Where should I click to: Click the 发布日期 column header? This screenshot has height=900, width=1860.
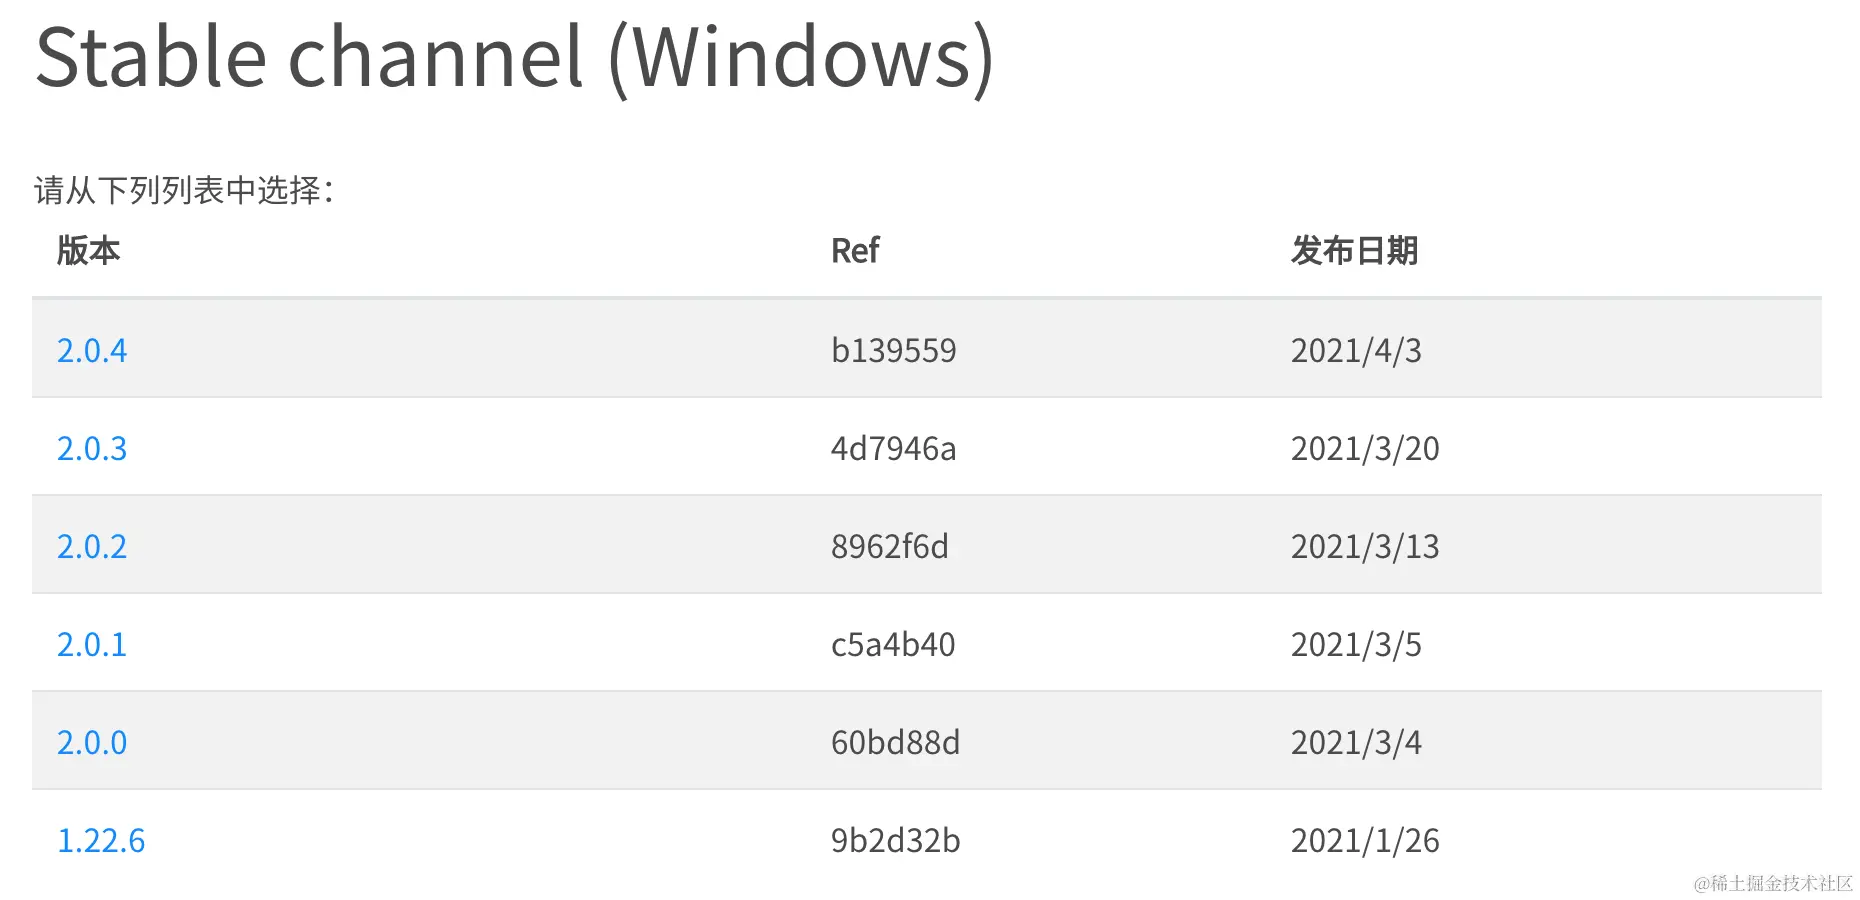tap(1355, 250)
